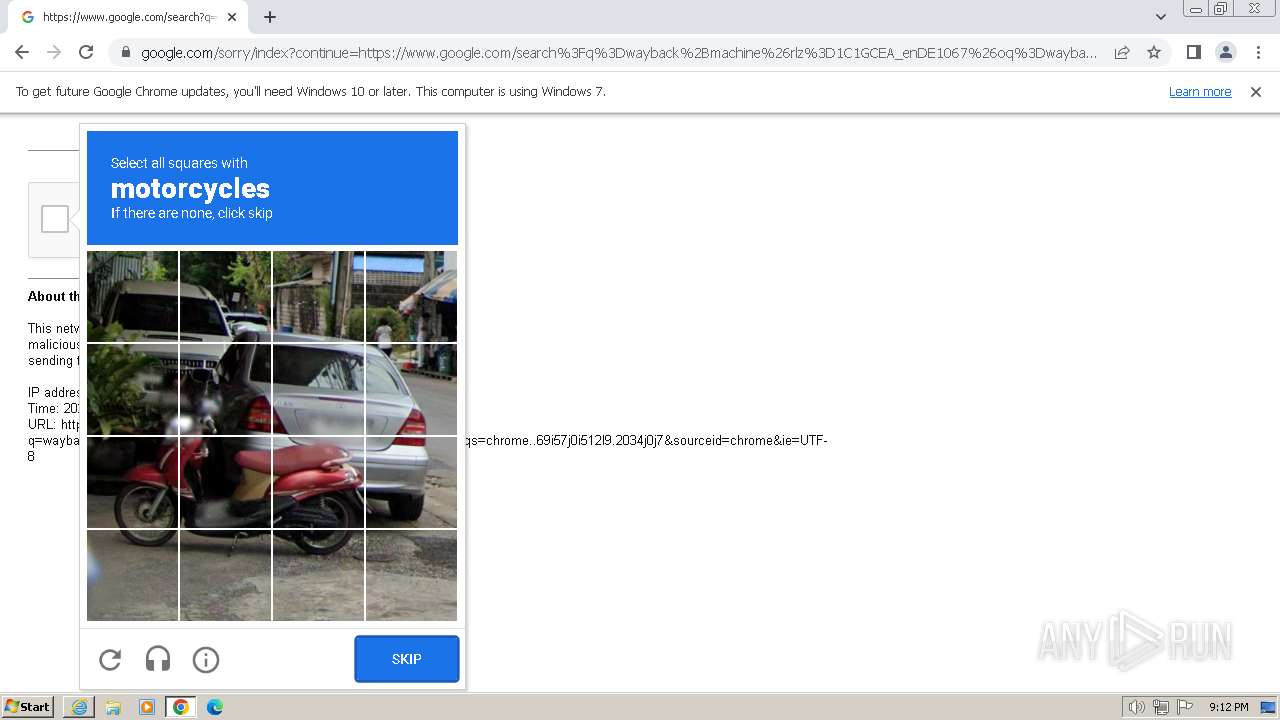Viewport: 1280px width, 720px height.
Task: Click the browser forward arrow
Action: pos(54,52)
